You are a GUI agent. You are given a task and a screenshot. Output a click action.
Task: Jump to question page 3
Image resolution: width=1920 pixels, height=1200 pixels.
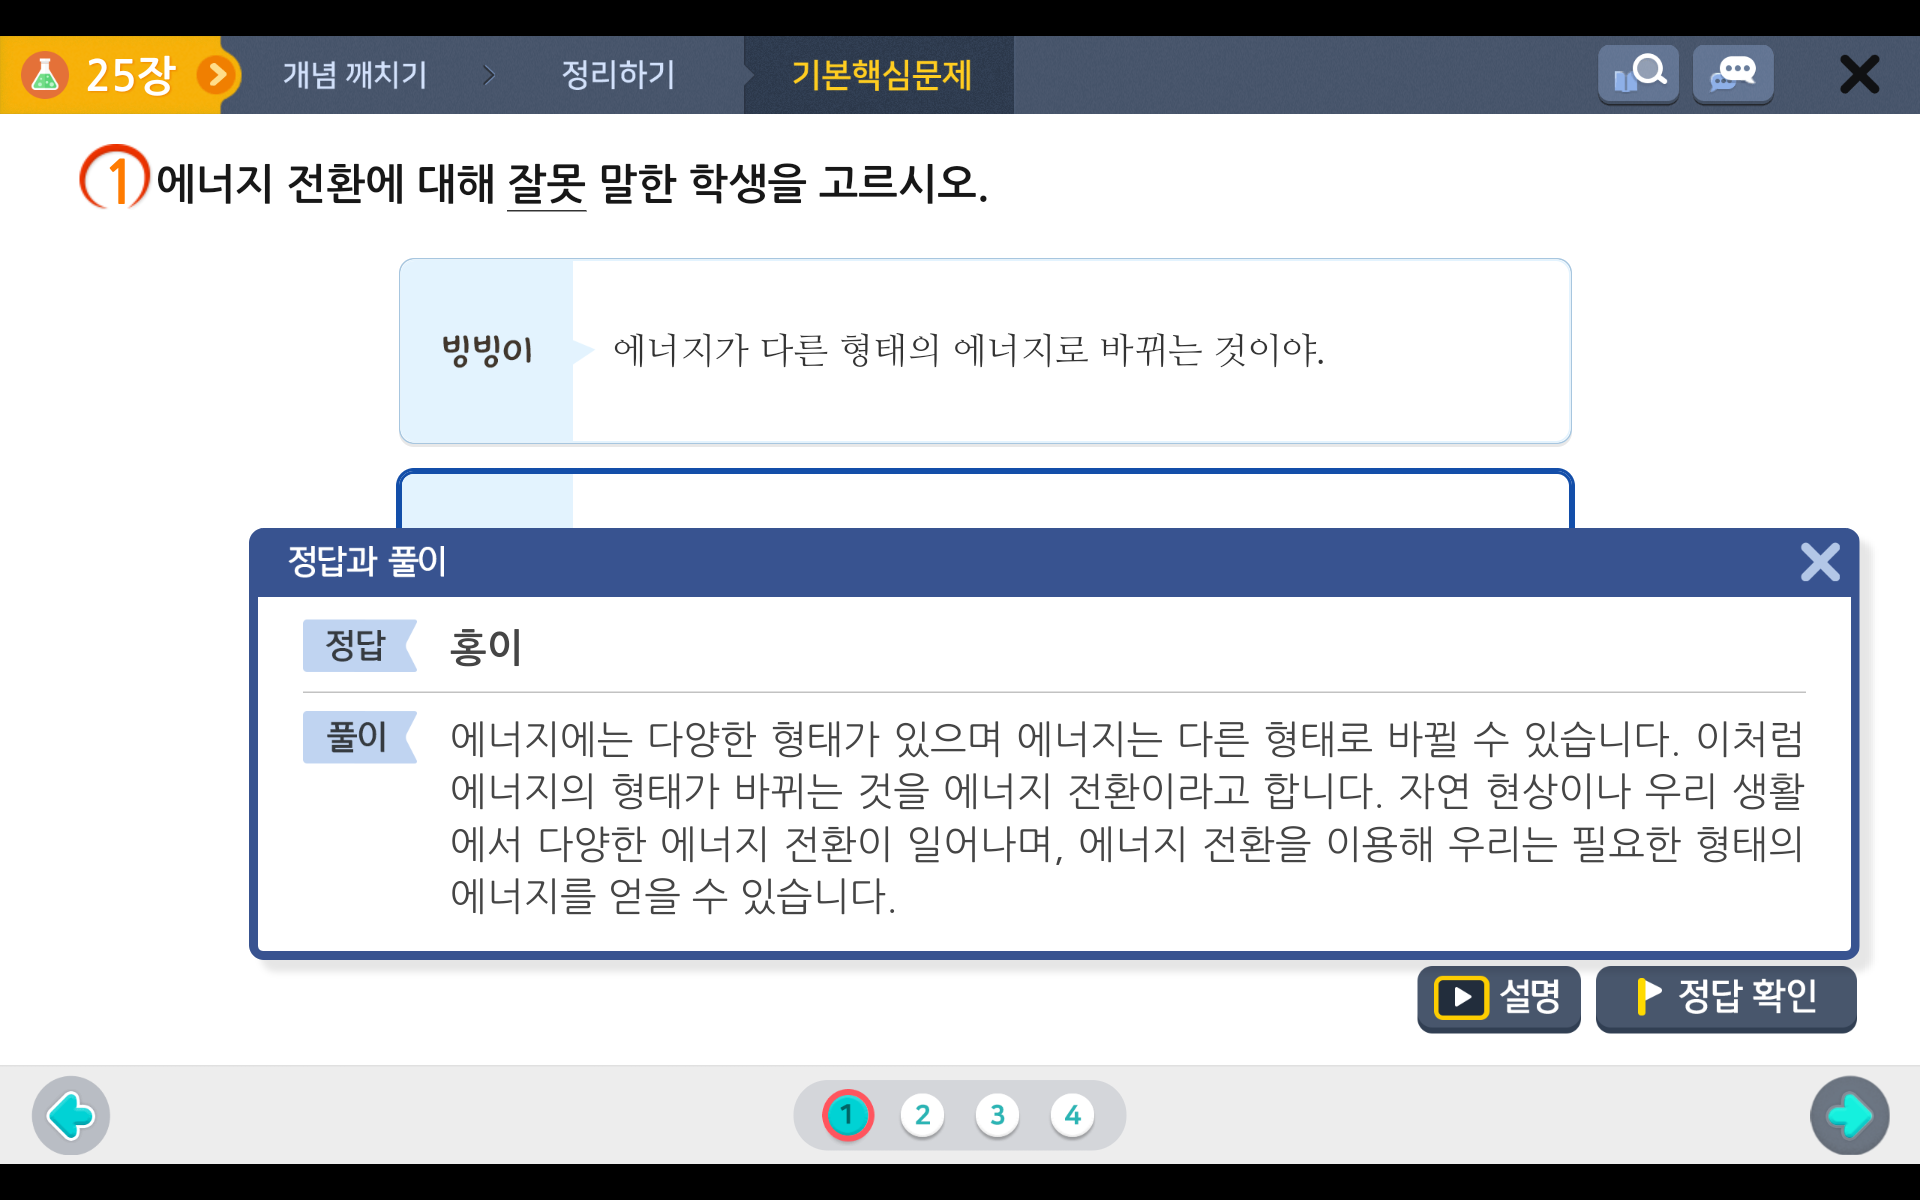(997, 1114)
